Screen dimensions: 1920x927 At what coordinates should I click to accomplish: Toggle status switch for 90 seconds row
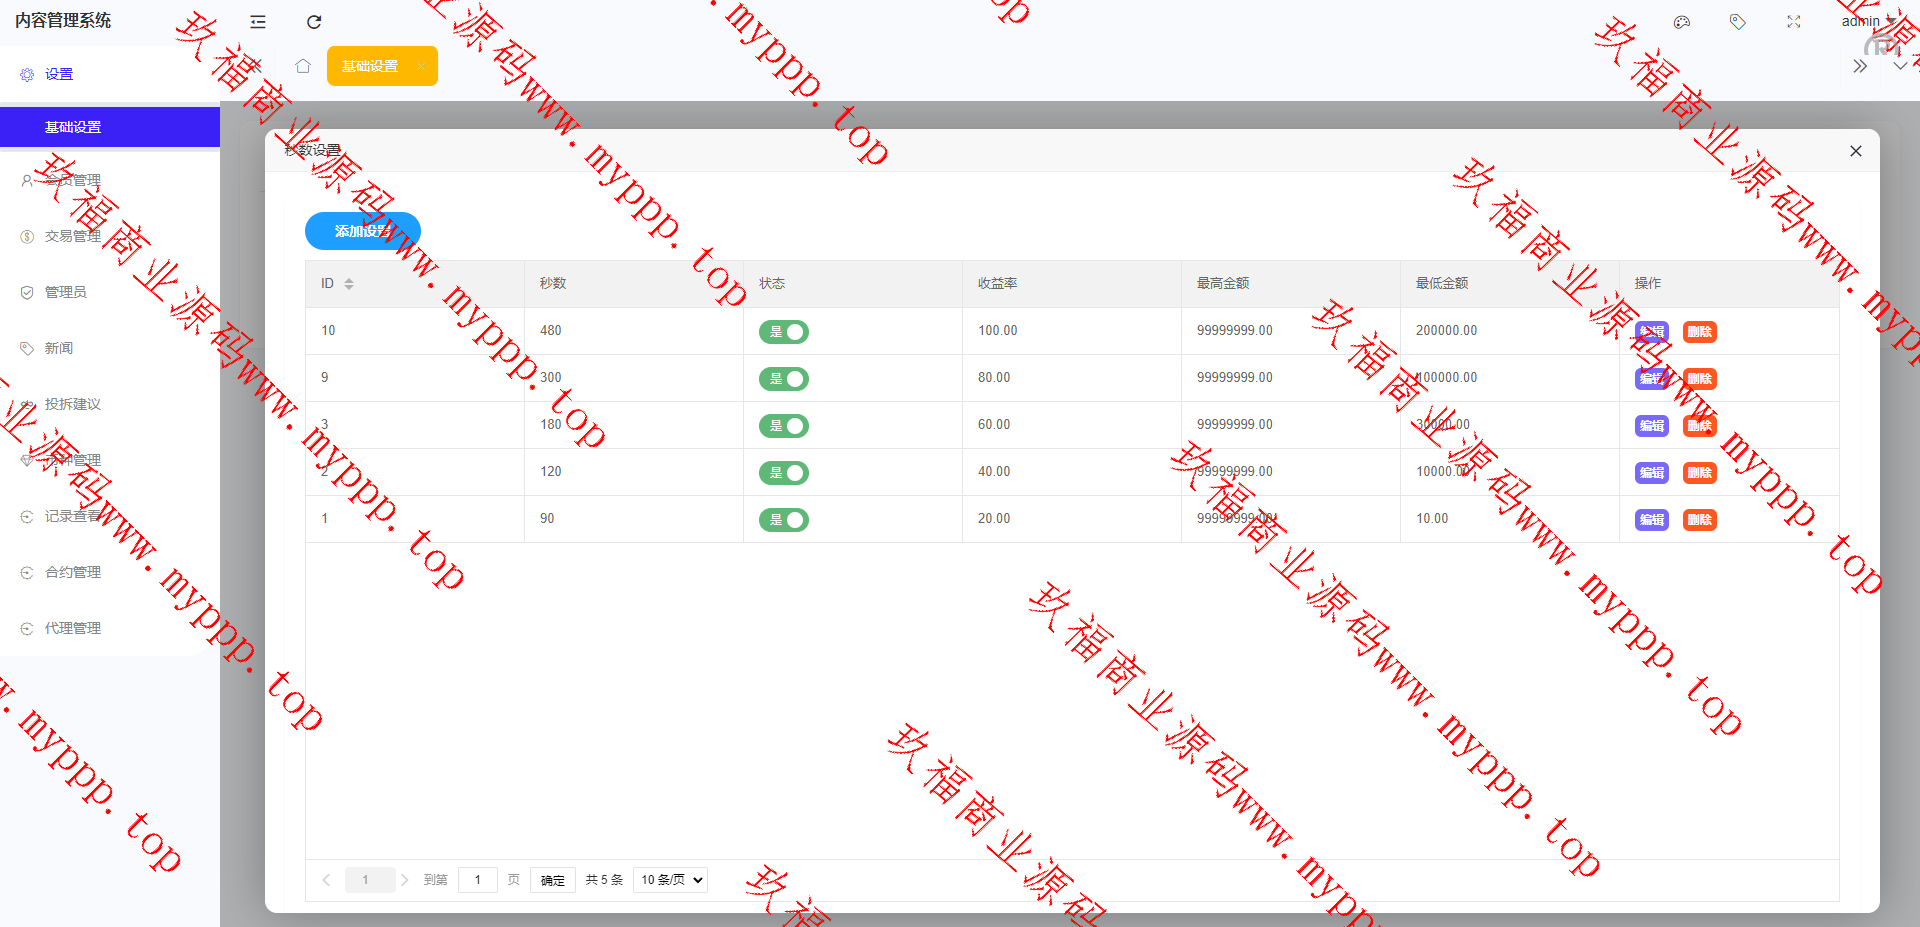[784, 520]
